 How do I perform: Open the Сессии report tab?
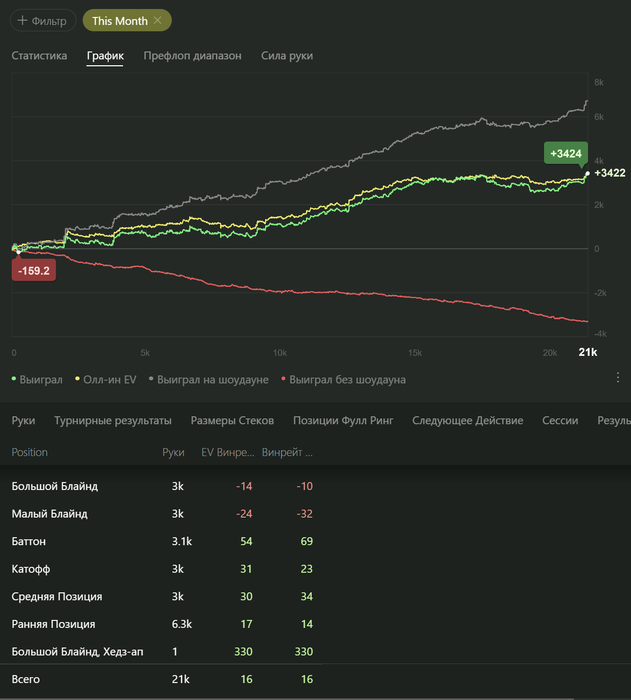pos(560,421)
